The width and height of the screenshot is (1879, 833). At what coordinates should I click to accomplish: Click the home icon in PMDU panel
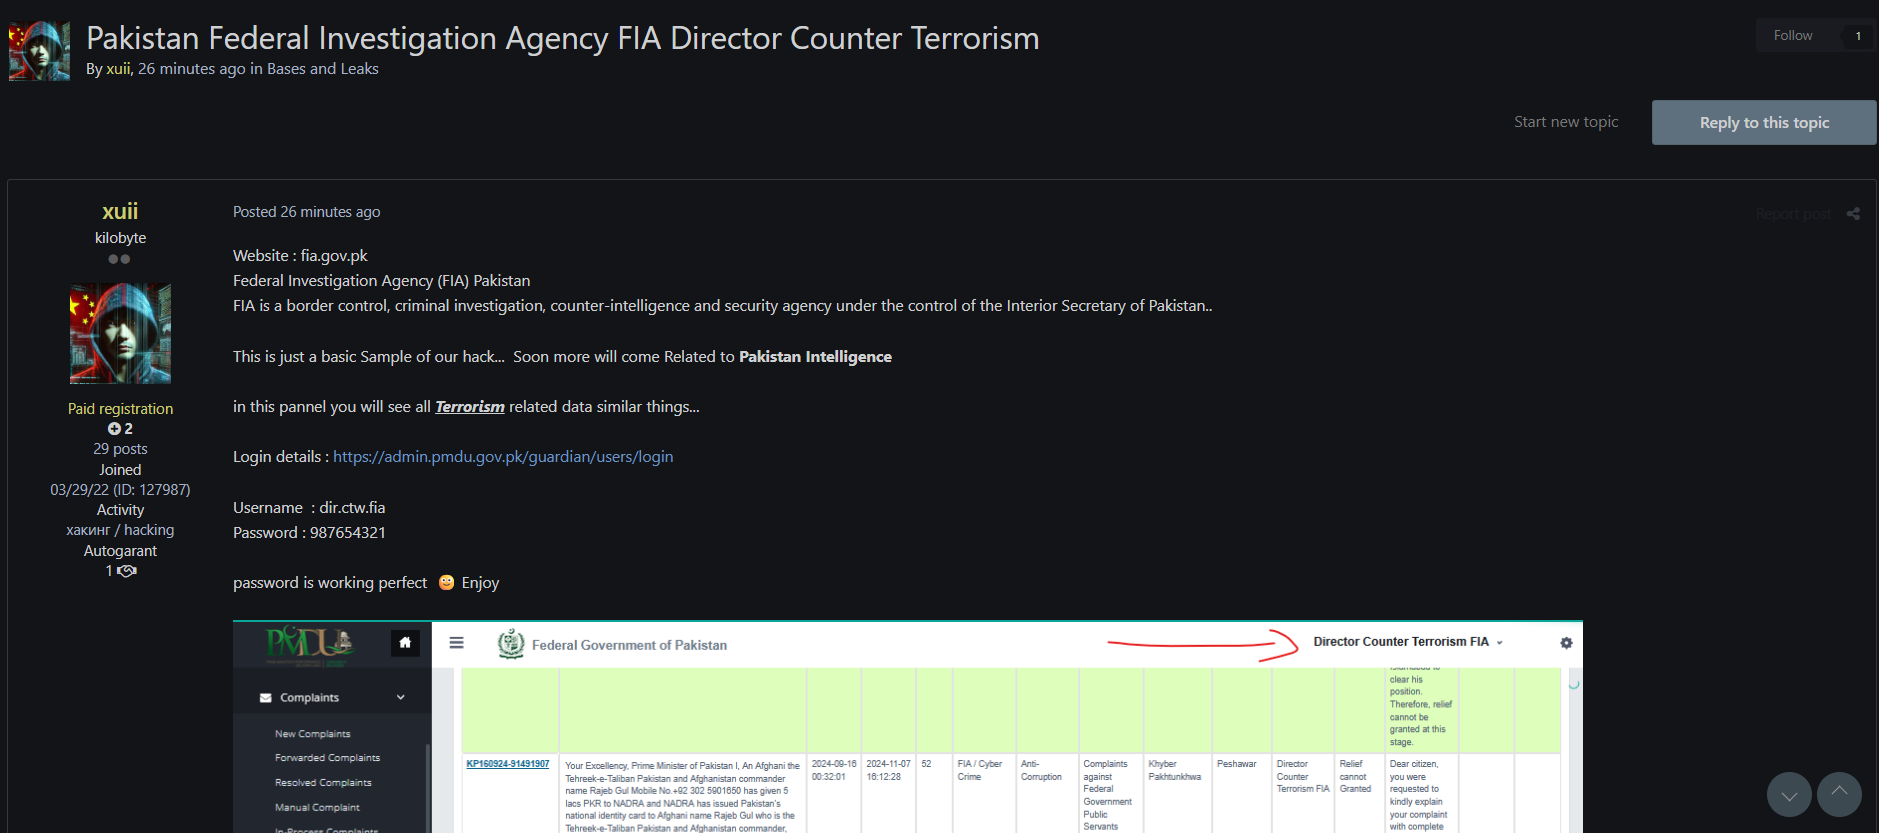point(405,643)
